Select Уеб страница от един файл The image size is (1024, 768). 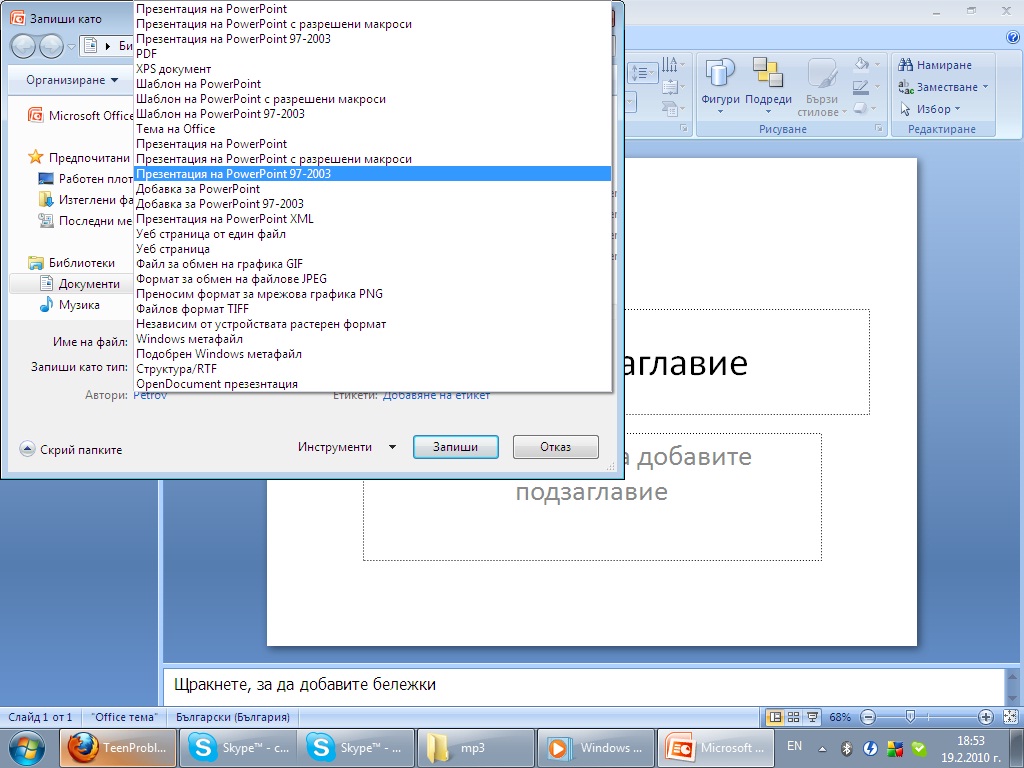point(372,234)
